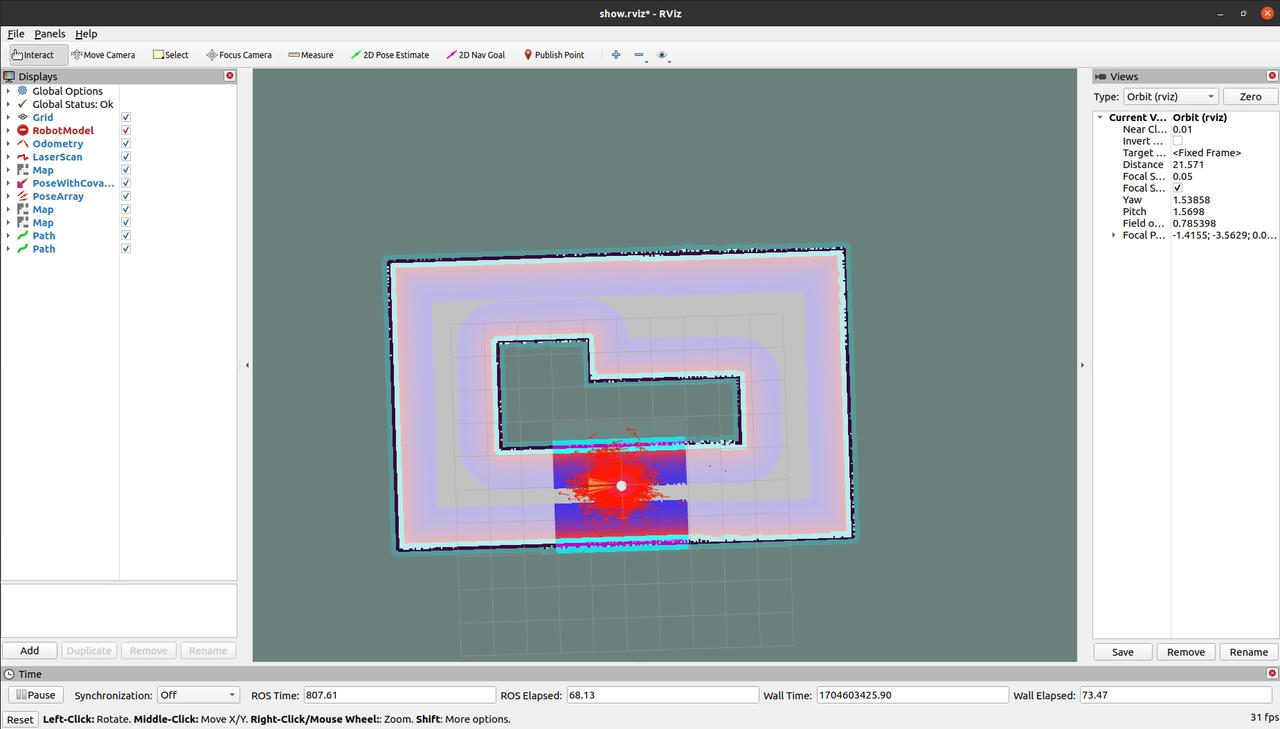Select the Odometry display icon
1280x729 pixels.
coord(23,144)
